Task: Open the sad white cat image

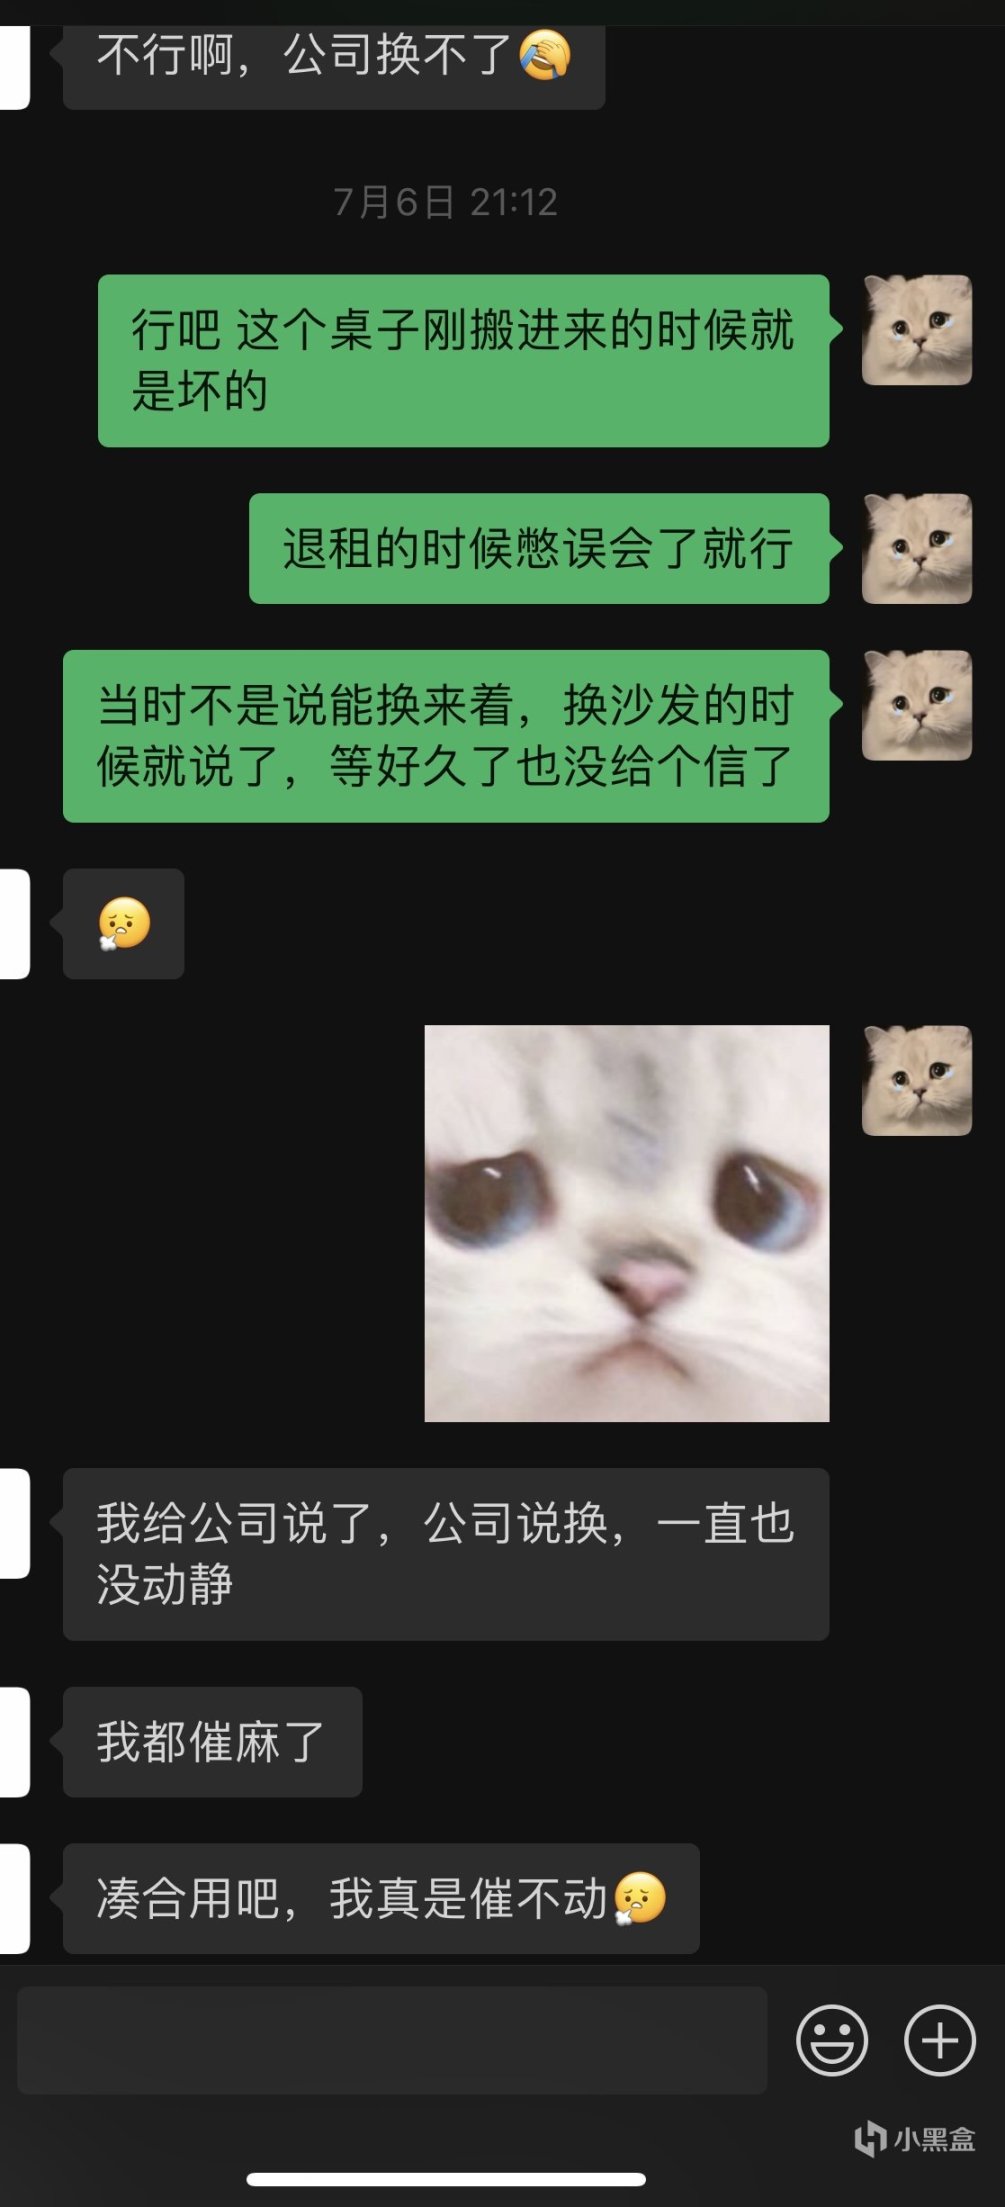Action: (x=627, y=1223)
